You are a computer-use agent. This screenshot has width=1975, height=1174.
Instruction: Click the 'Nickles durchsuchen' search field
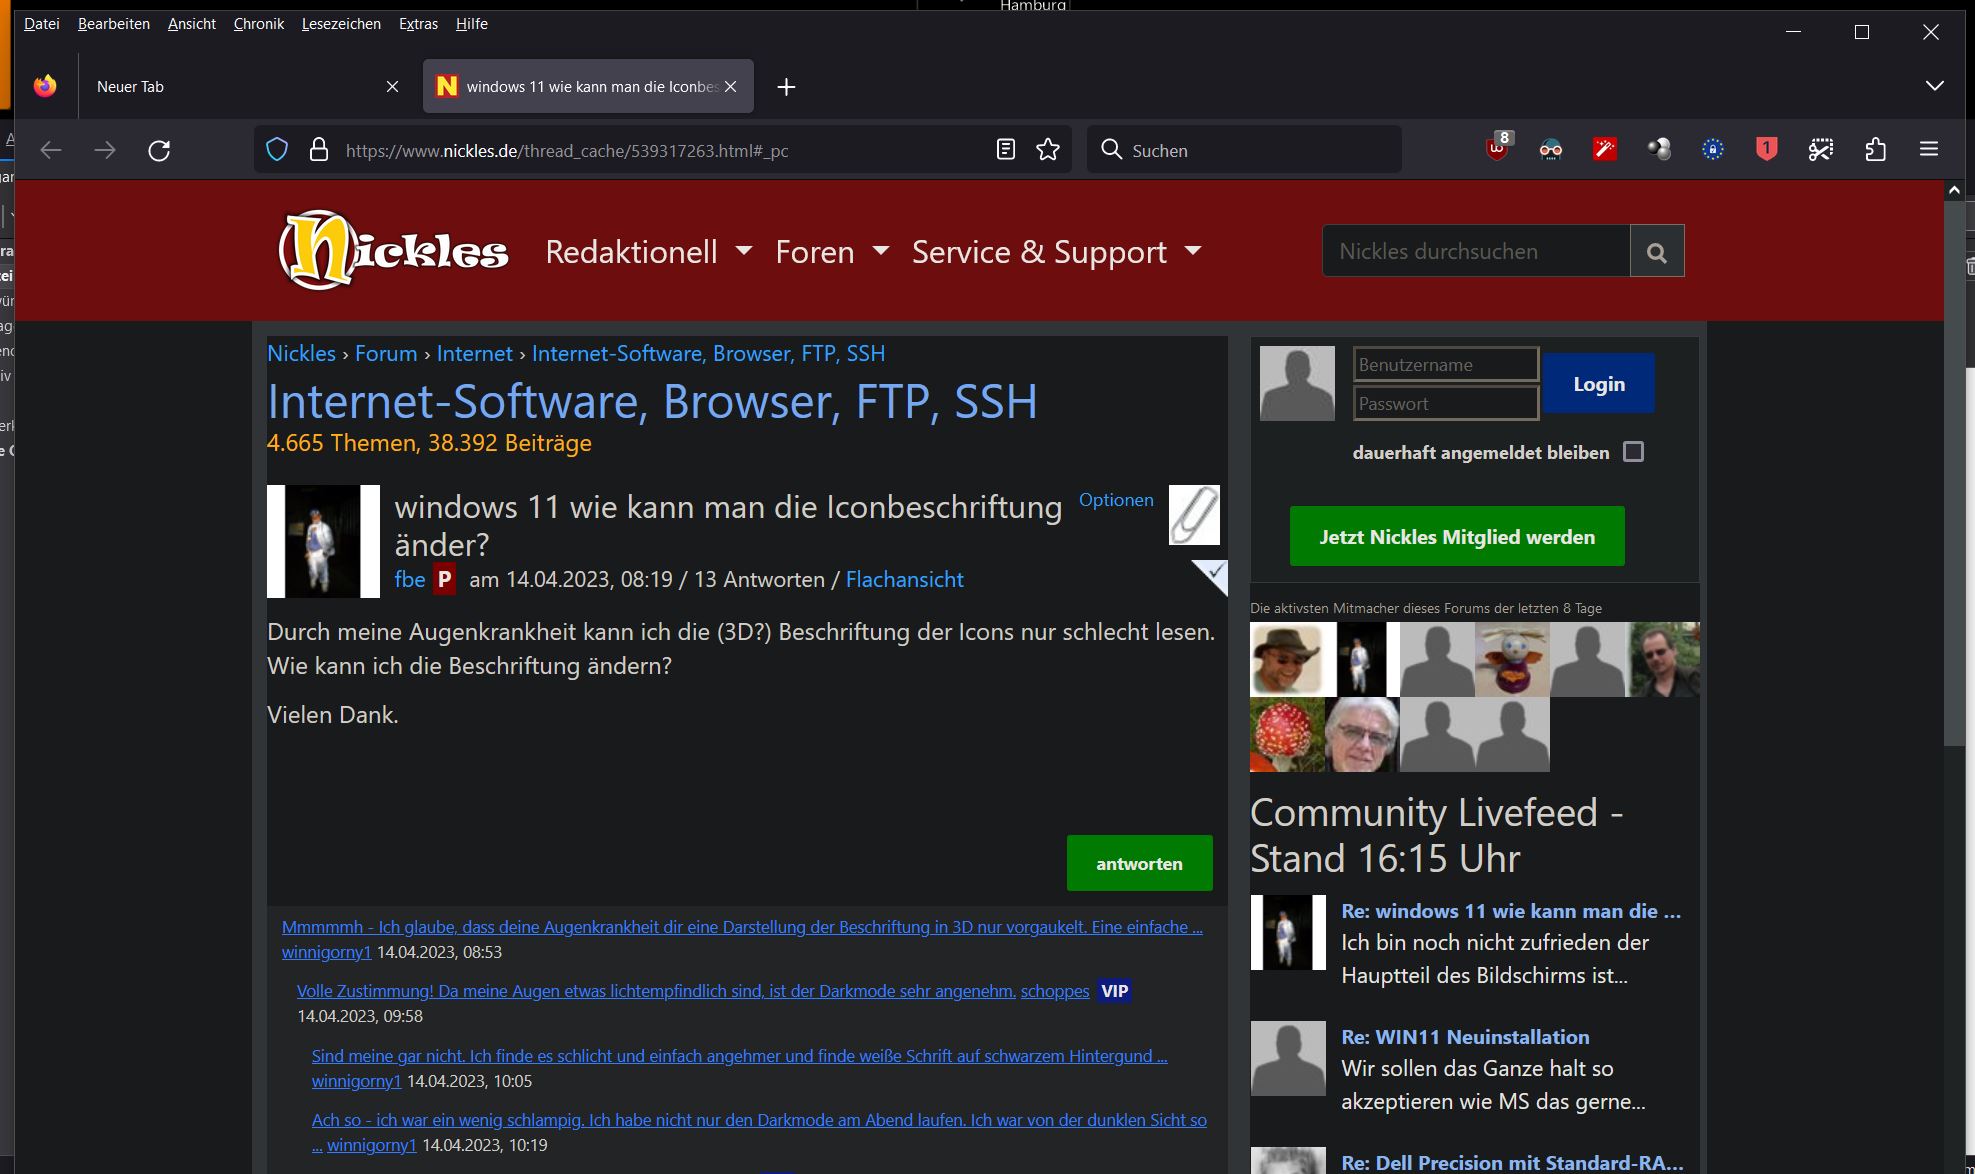(x=1476, y=251)
